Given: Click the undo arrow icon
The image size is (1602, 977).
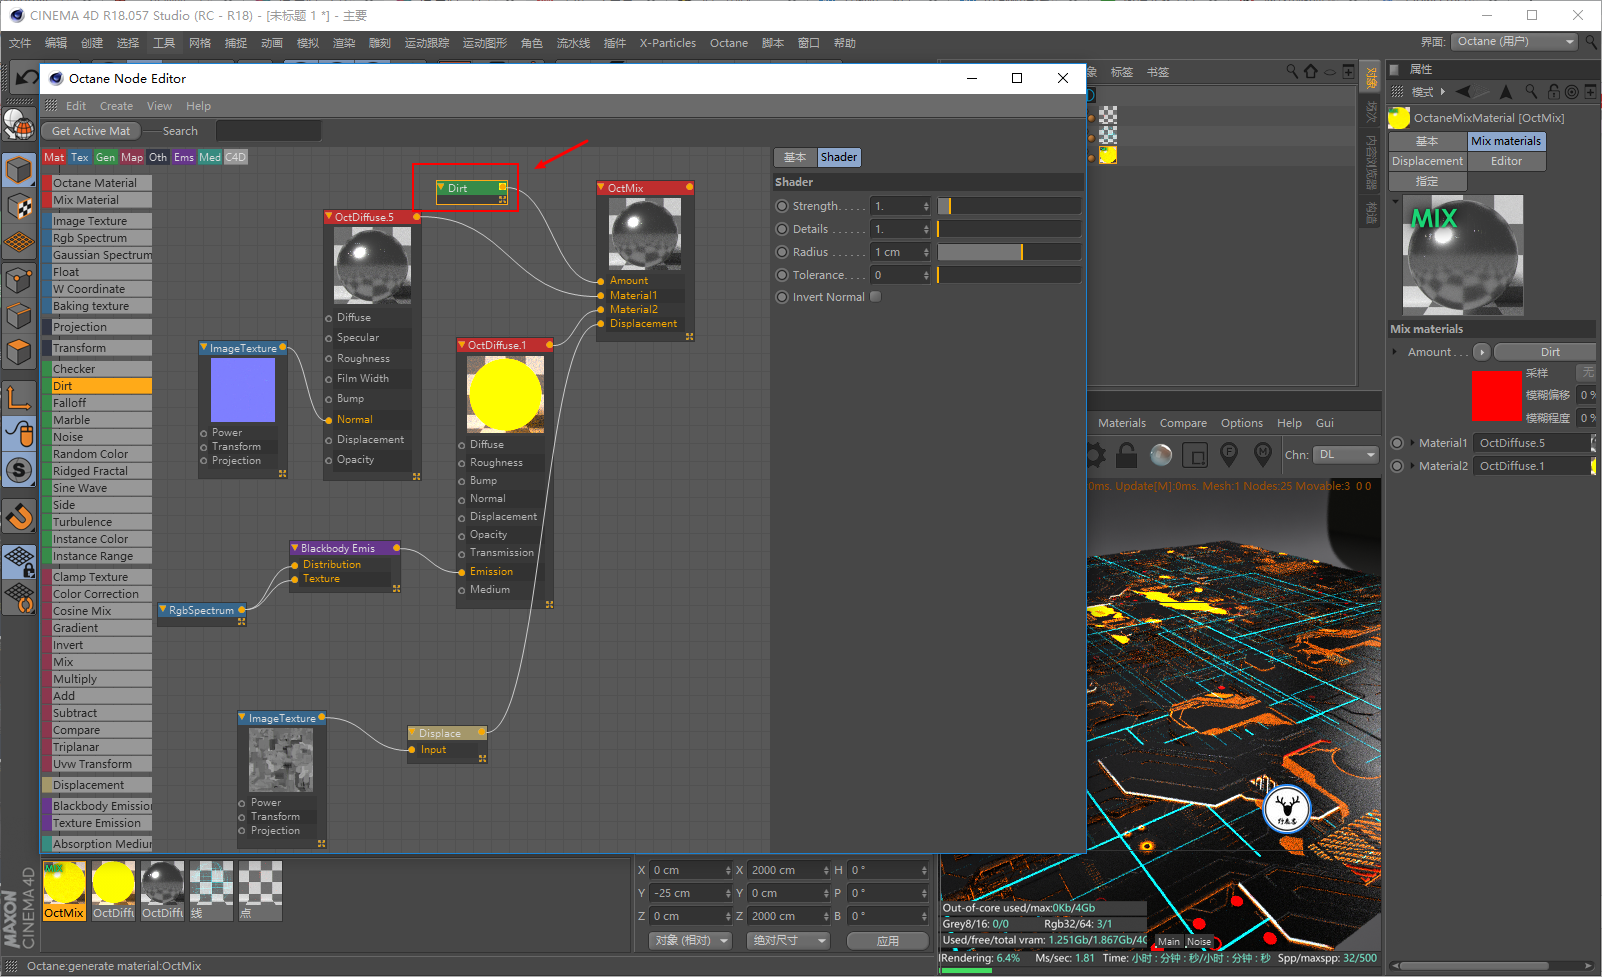Looking at the screenshot, I should click(25, 78).
